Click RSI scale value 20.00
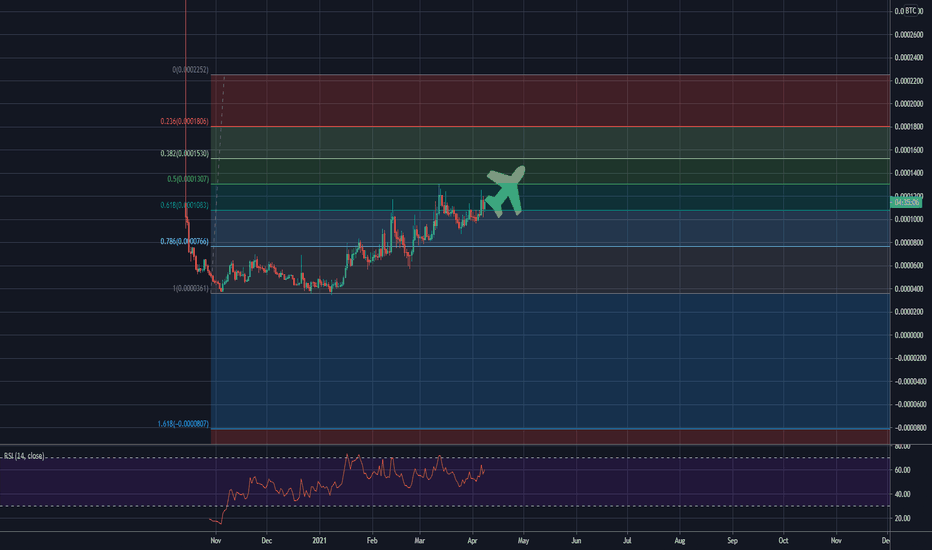The width and height of the screenshot is (932, 550). coord(902,518)
